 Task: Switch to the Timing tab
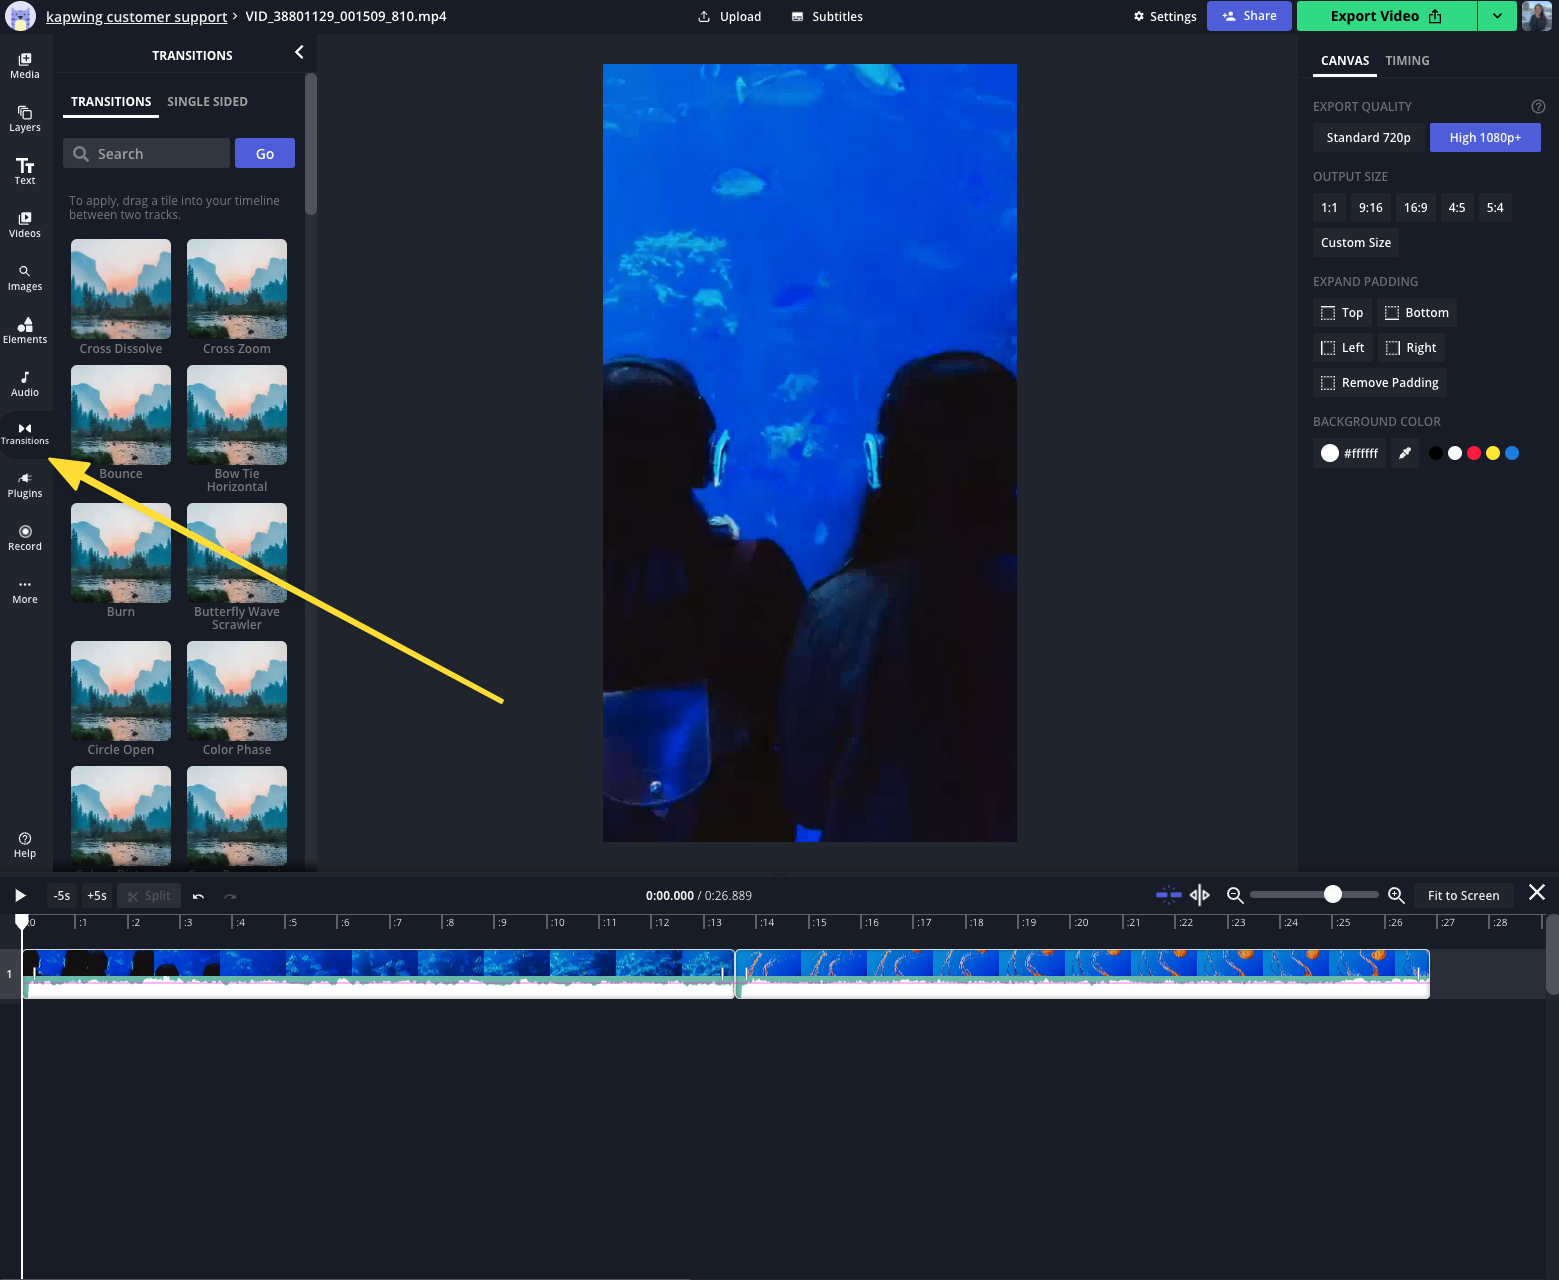tap(1407, 61)
